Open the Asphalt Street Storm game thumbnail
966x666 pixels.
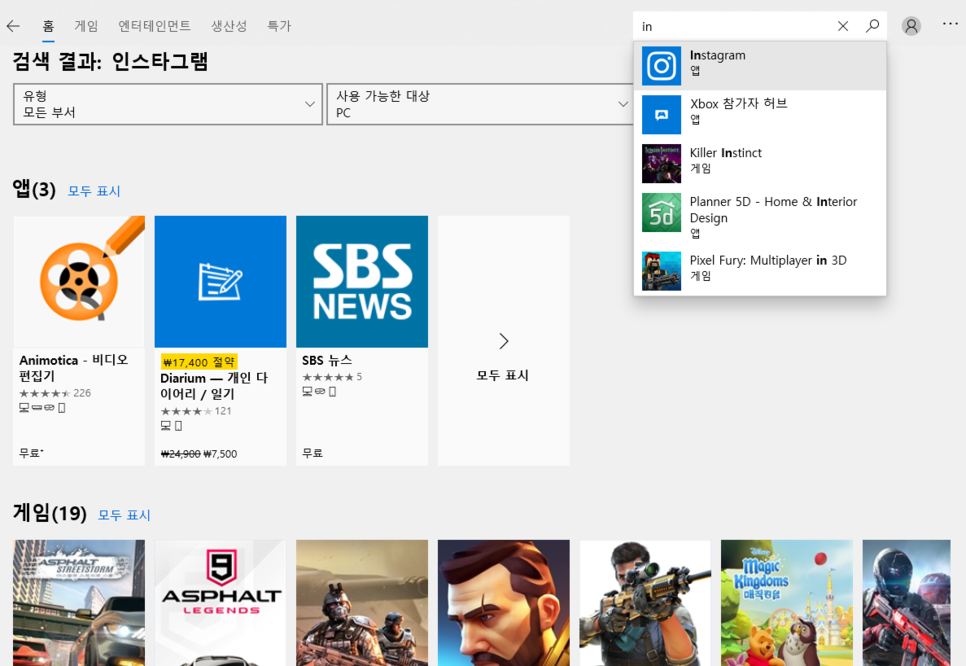79,603
